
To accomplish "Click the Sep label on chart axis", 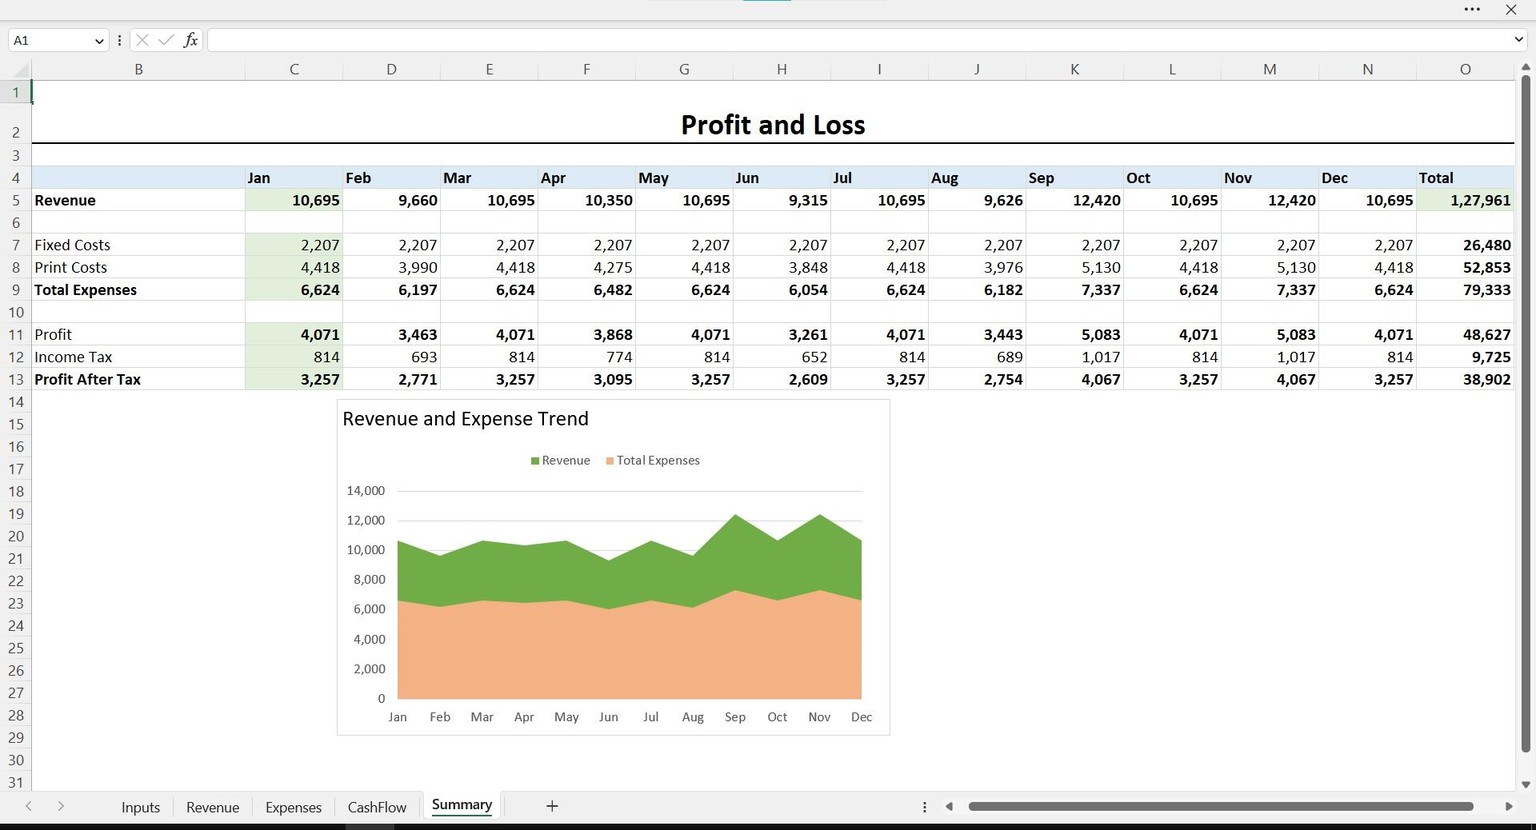I will pyautogui.click(x=735, y=717).
